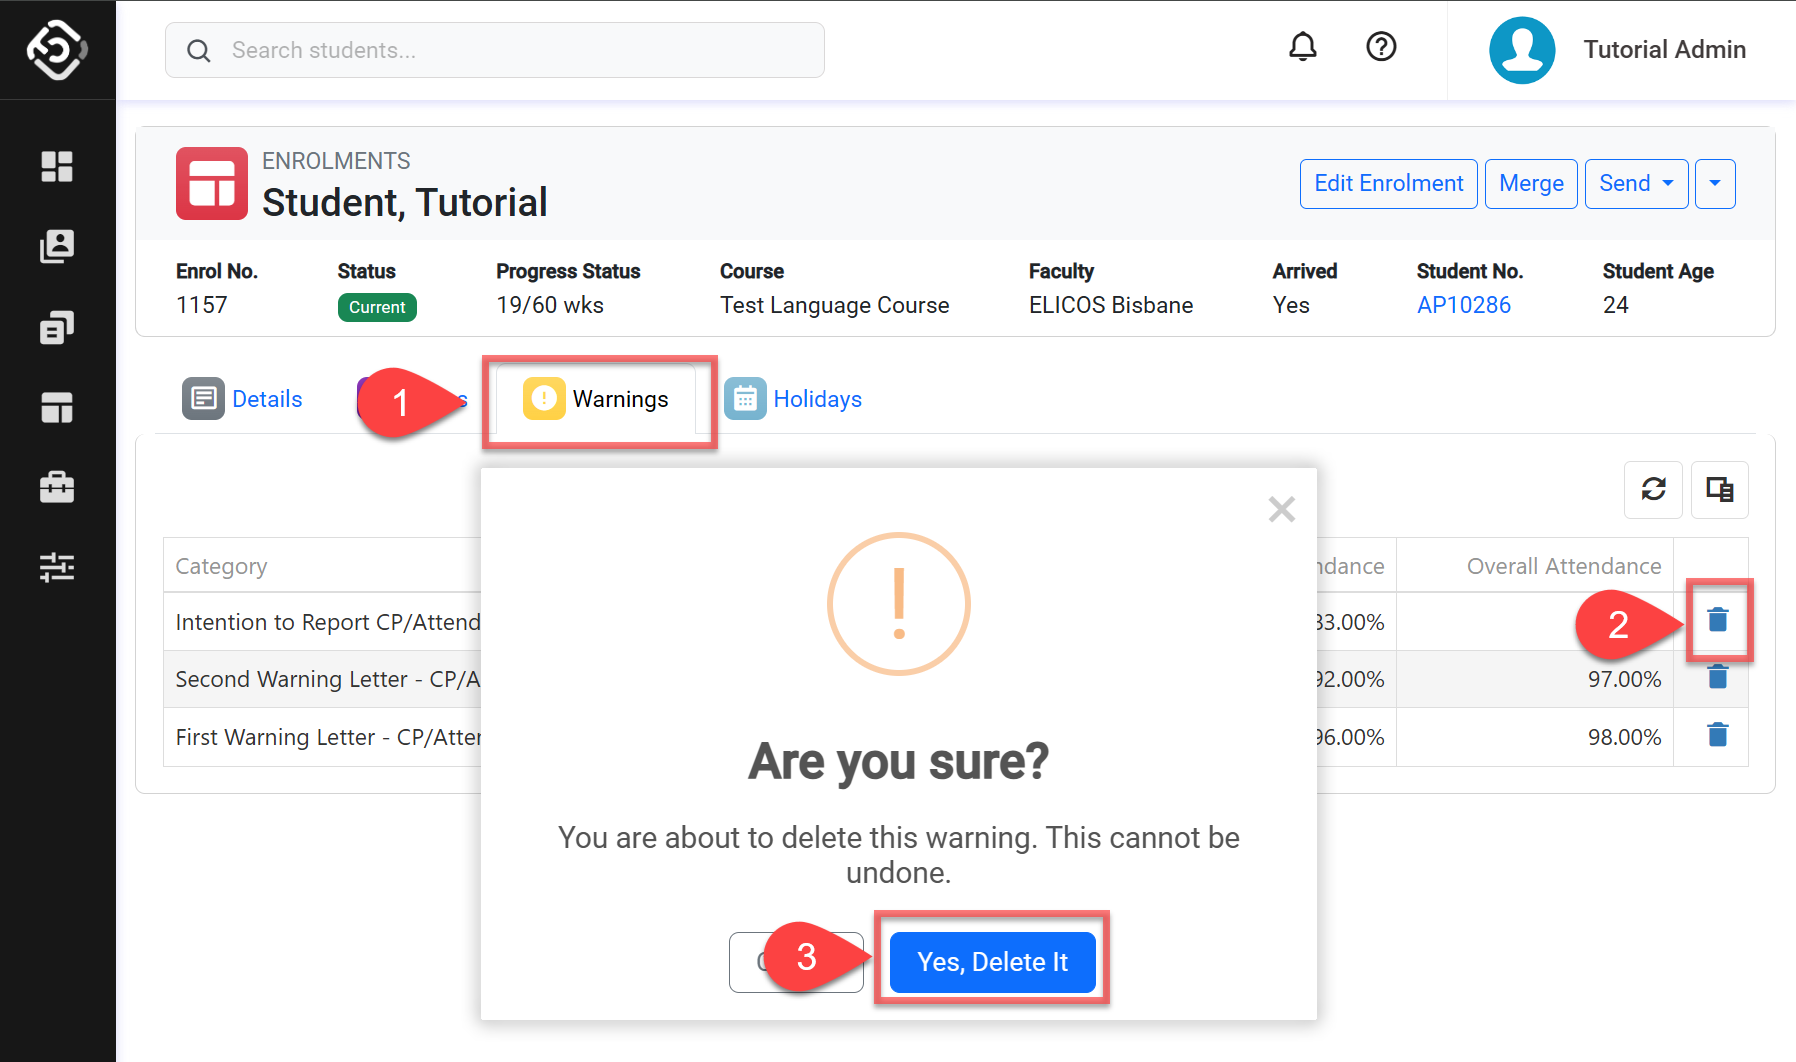The height and width of the screenshot is (1062, 1796).
Task: Delete the Second Warning Letter row
Action: [1718, 678]
